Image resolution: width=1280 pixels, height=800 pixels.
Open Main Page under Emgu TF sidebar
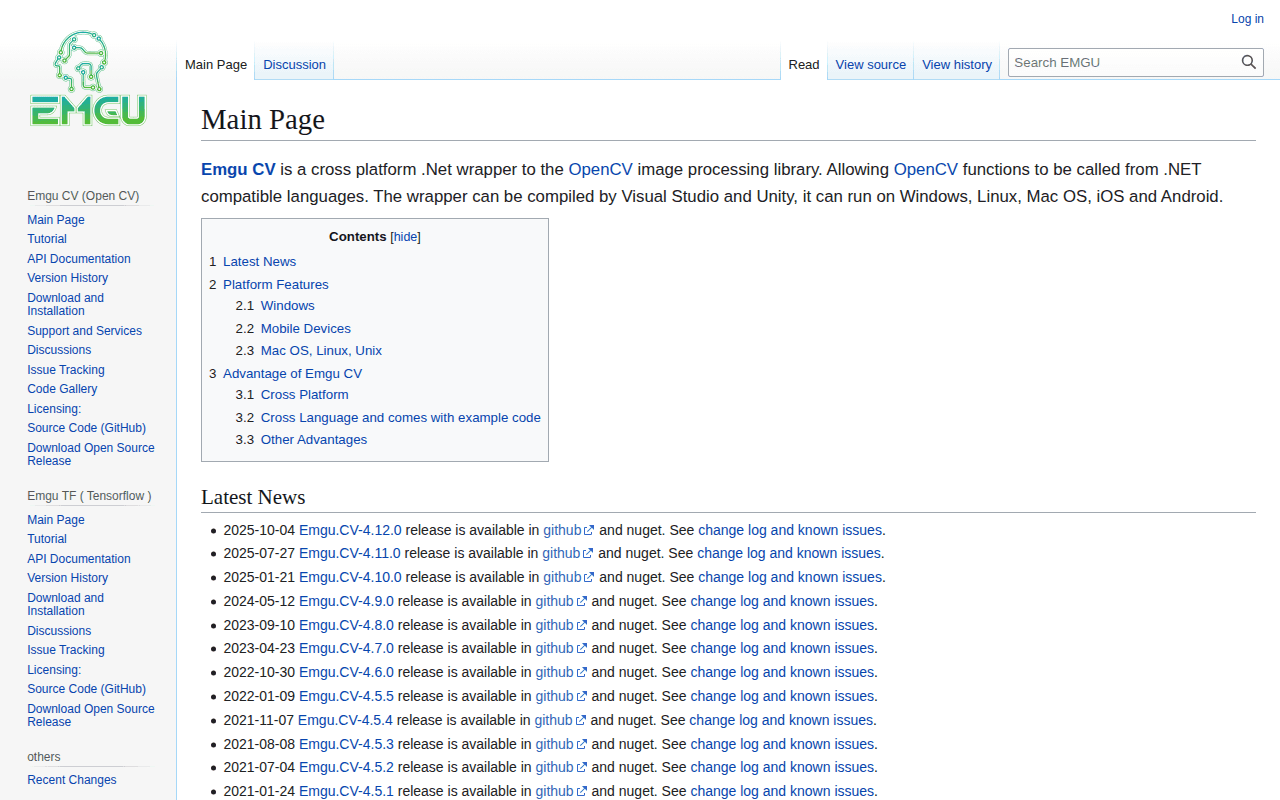pyautogui.click(x=56, y=520)
